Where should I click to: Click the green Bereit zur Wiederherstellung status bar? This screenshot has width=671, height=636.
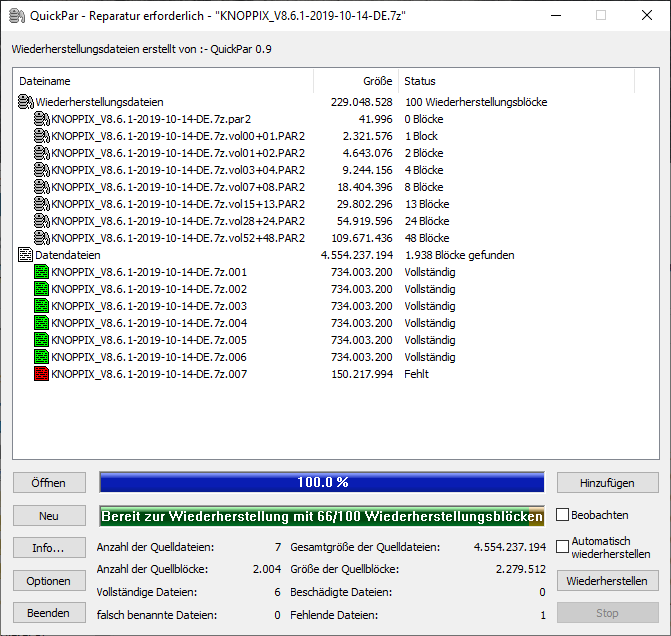pyautogui.click(x=322, y=516)
